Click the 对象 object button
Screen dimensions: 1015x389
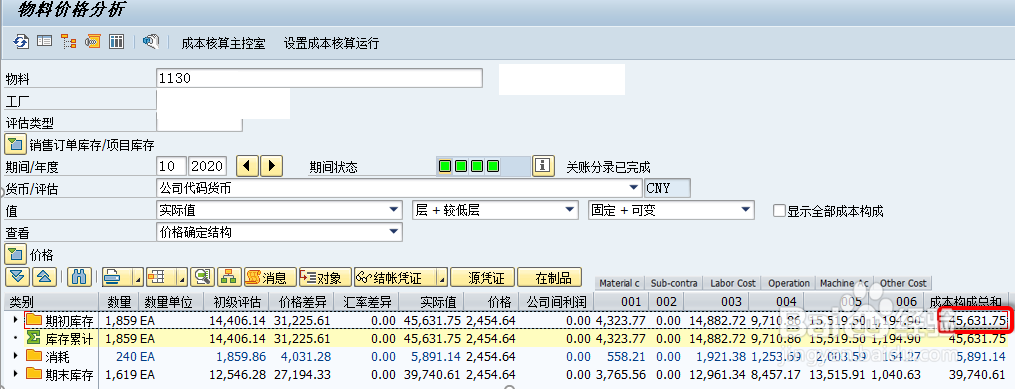324,277
